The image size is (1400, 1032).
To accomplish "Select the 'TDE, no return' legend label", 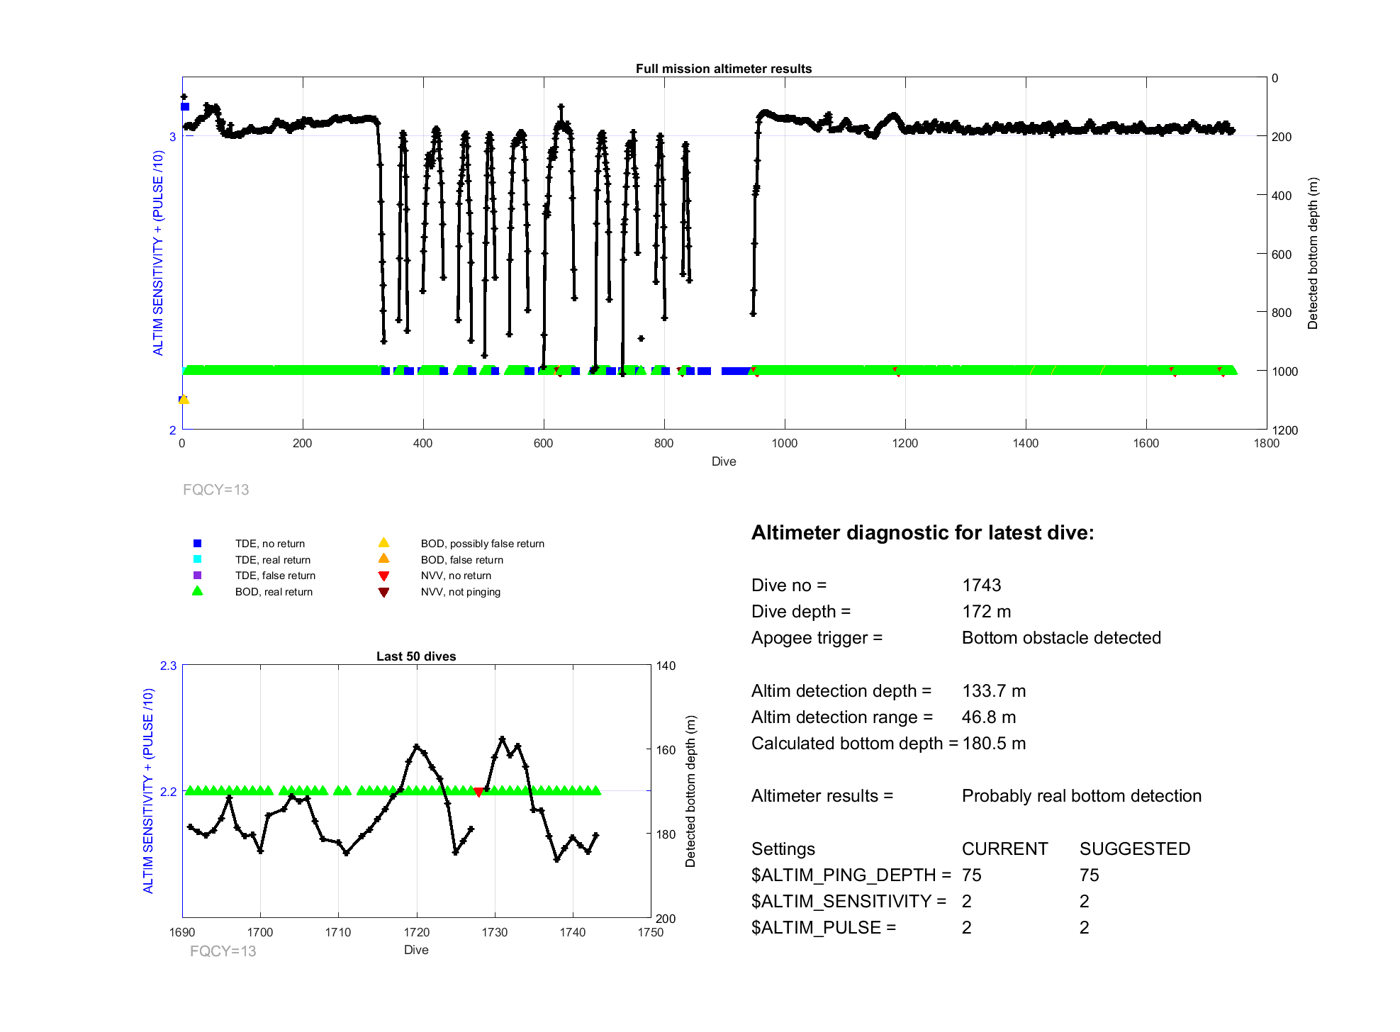I will coord(270,544).
